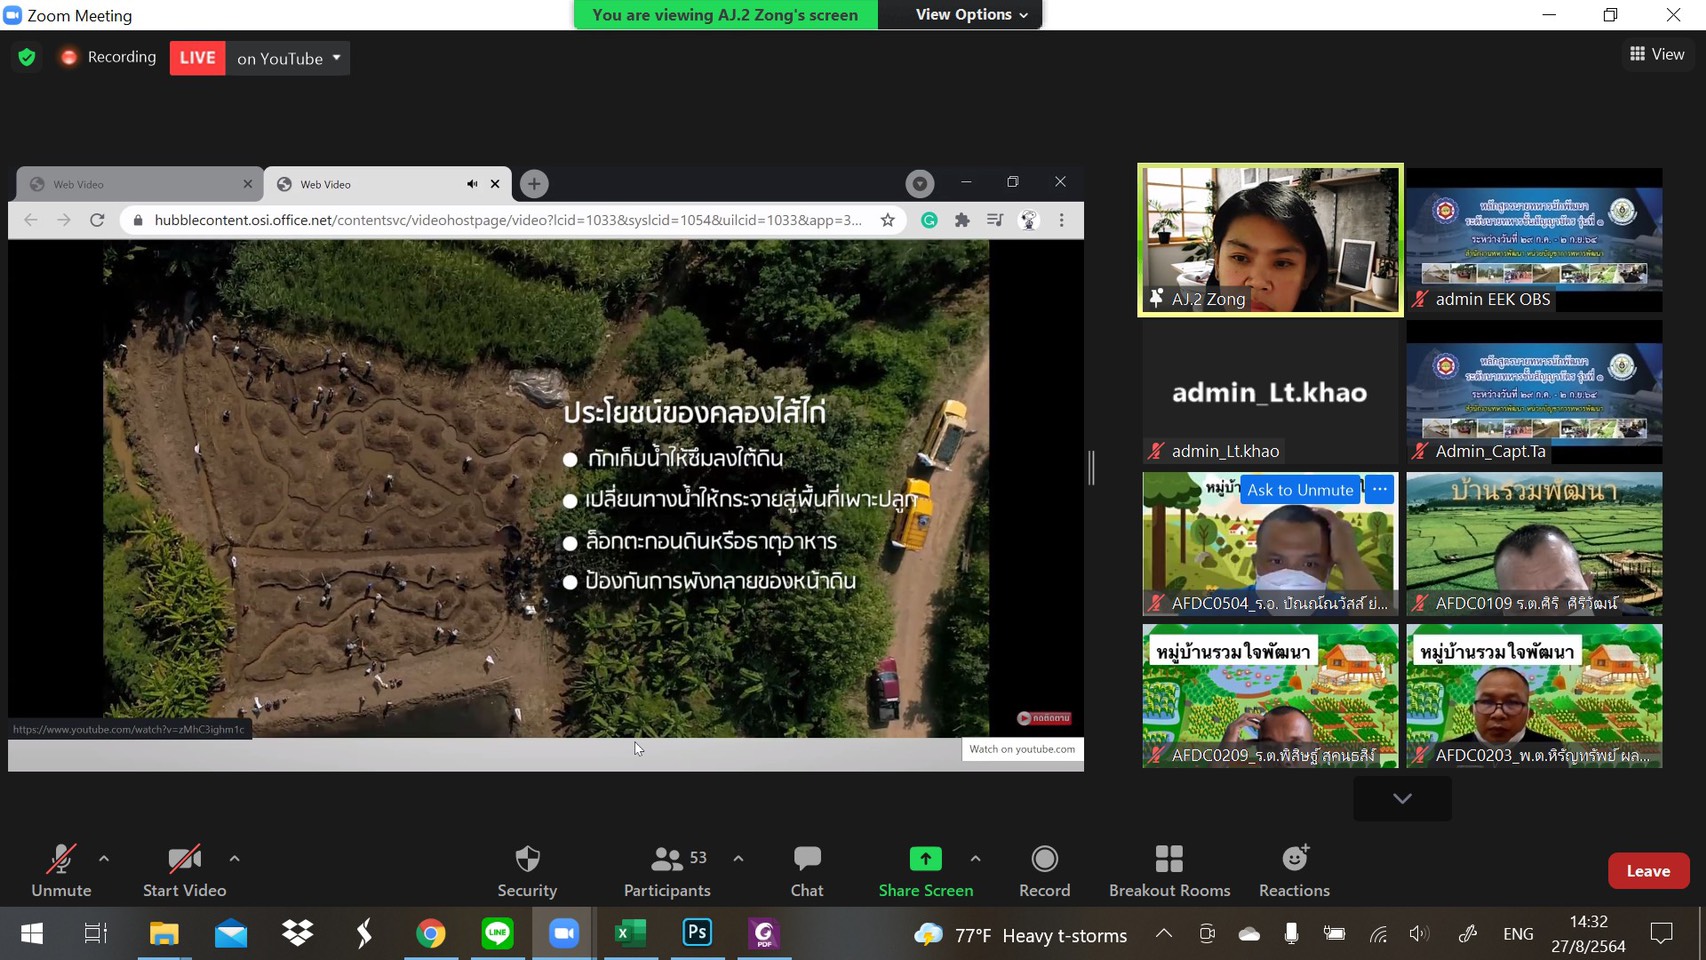Click the volume icon in system tray
This screenshot has height=960, width=1706.
[x=1419, y=933]
